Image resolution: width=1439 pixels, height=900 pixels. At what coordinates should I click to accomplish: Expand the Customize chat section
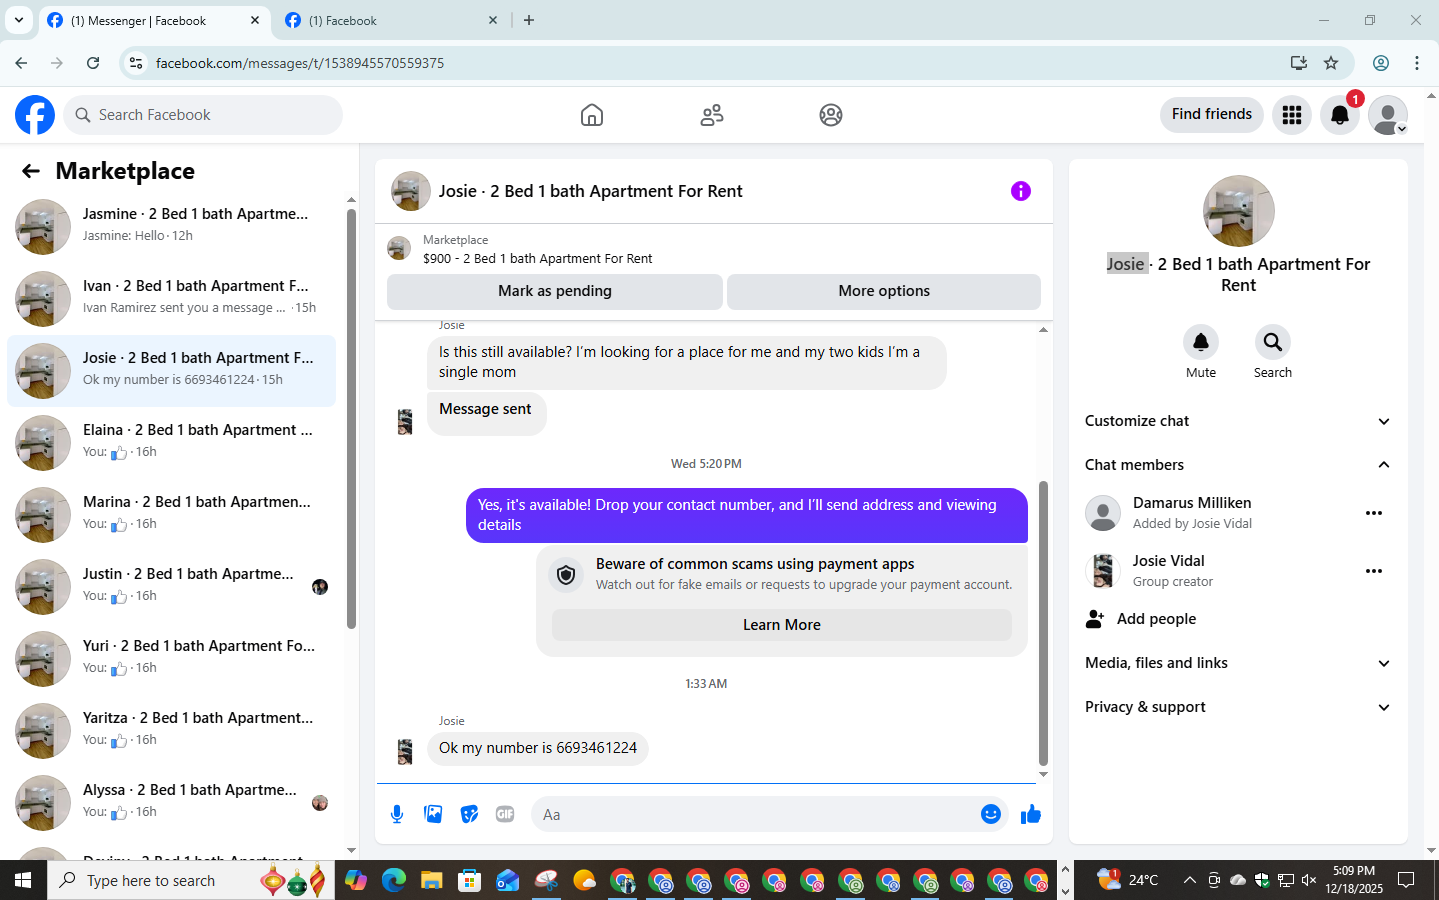click(1238, 421)
